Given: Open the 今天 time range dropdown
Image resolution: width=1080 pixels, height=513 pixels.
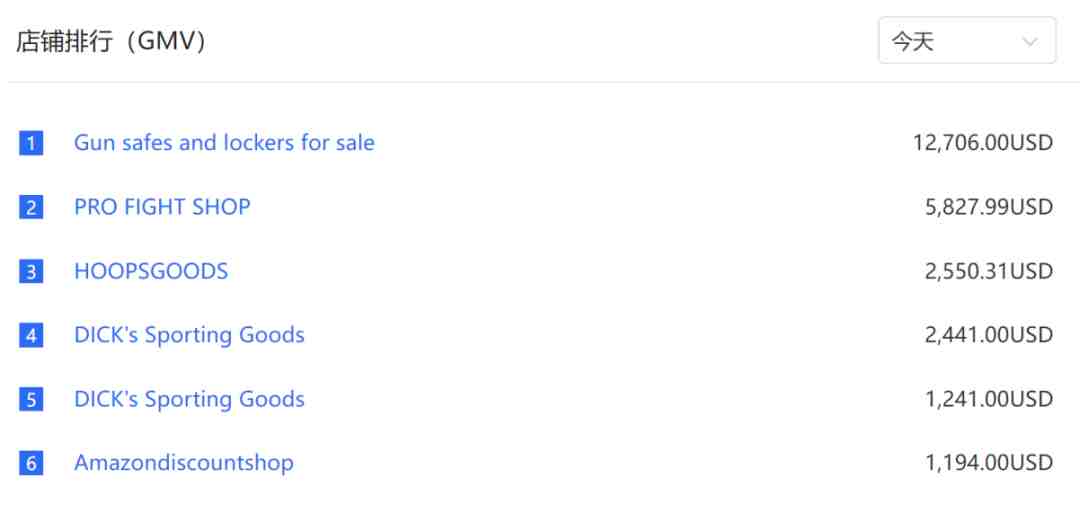Looking at the screenshot, I should pos(966,41).
